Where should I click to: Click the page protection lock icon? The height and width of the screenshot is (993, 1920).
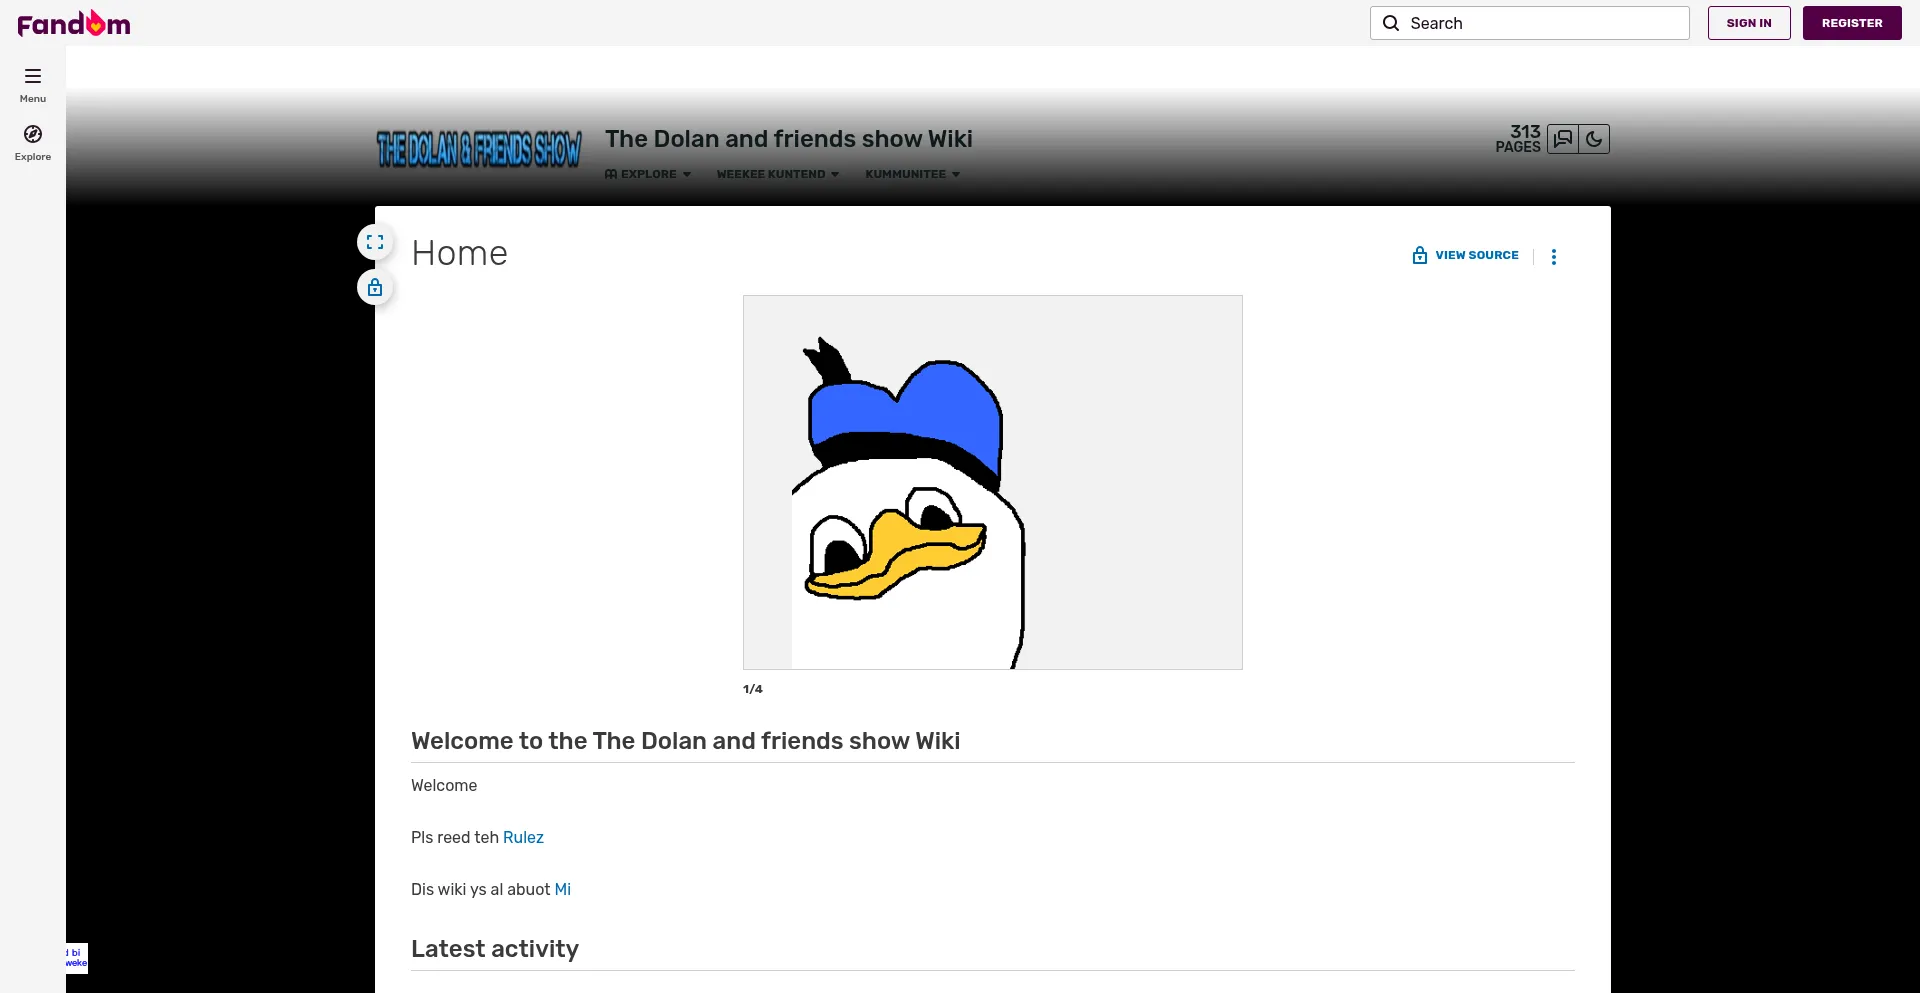[x=375, y=288]
